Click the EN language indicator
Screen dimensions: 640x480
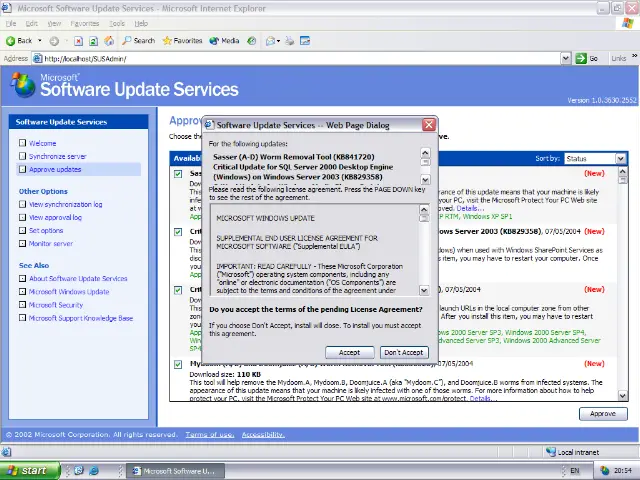point(575,471)
